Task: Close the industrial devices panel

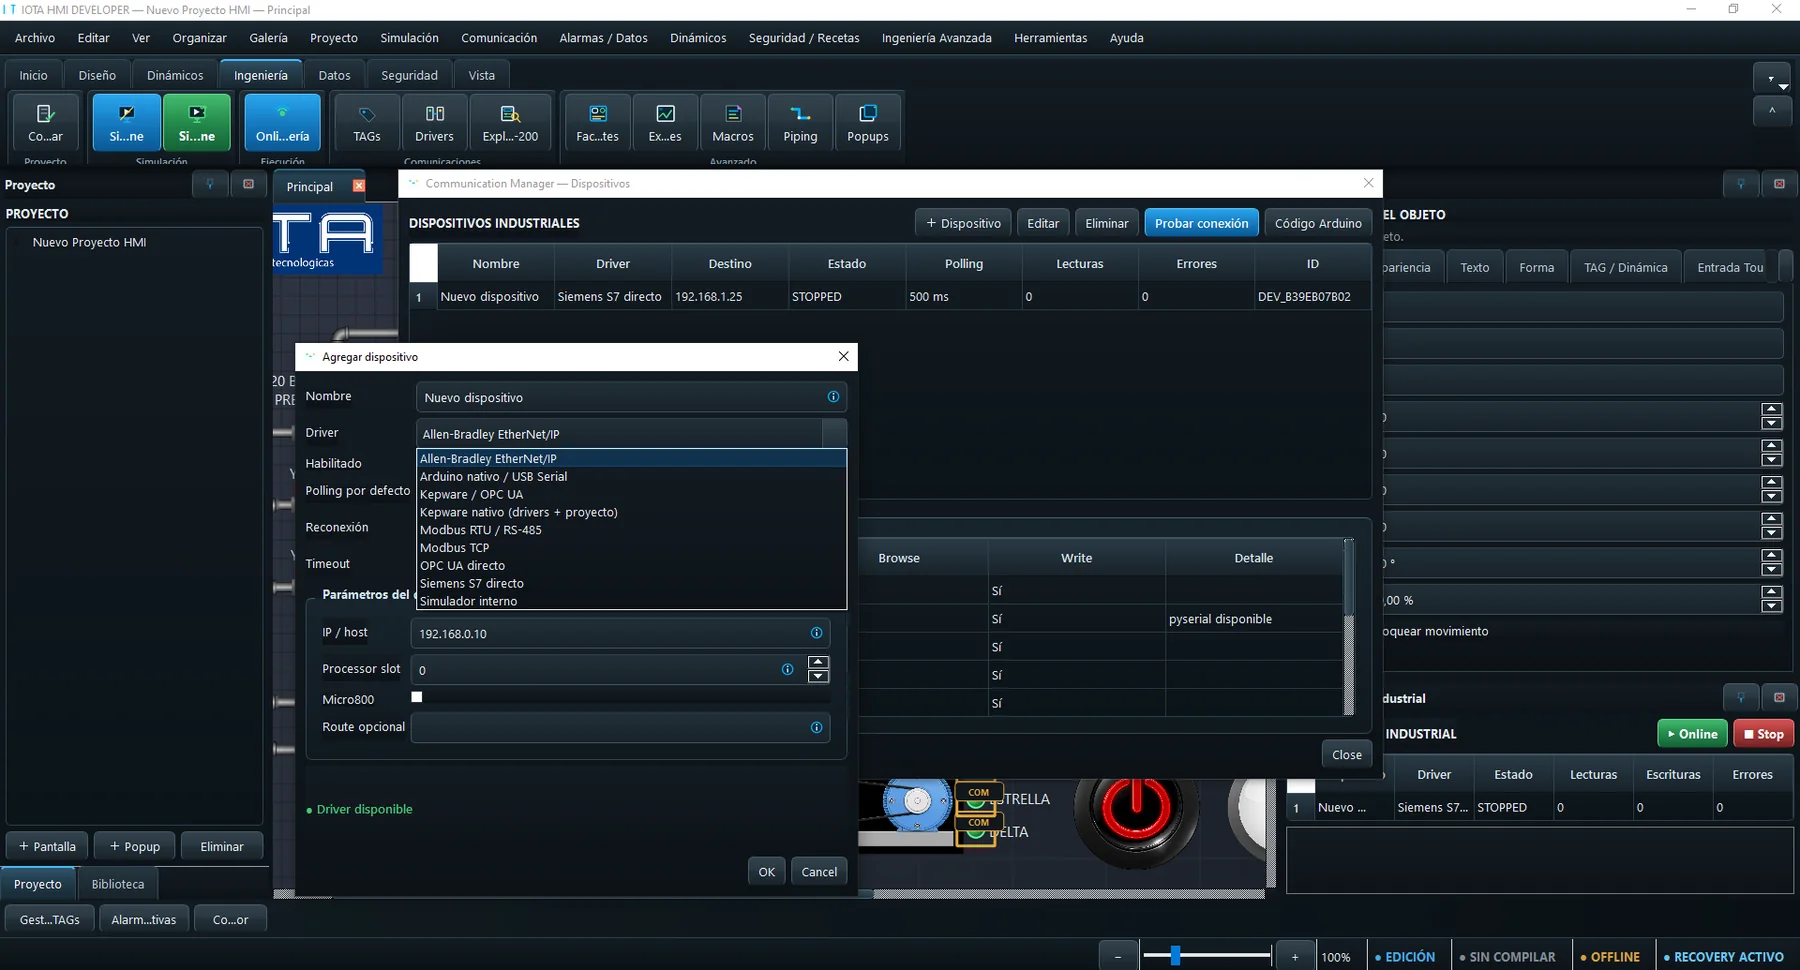Action: [x=1779, y=697]
